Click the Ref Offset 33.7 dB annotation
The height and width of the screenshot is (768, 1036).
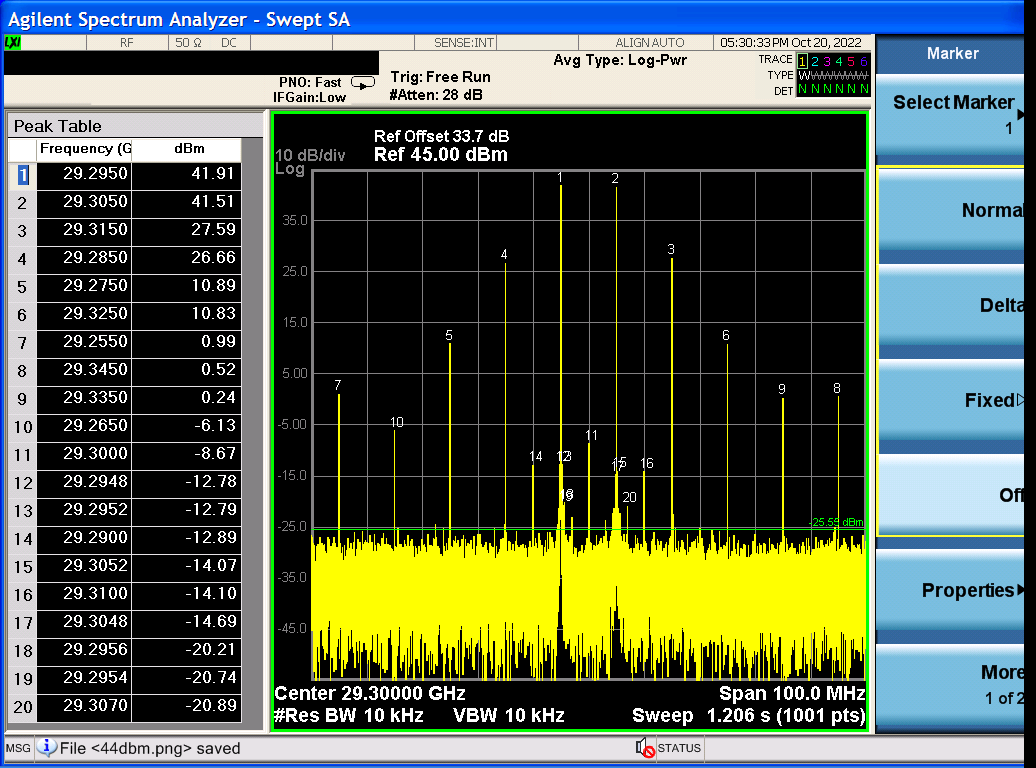(441, 136)
